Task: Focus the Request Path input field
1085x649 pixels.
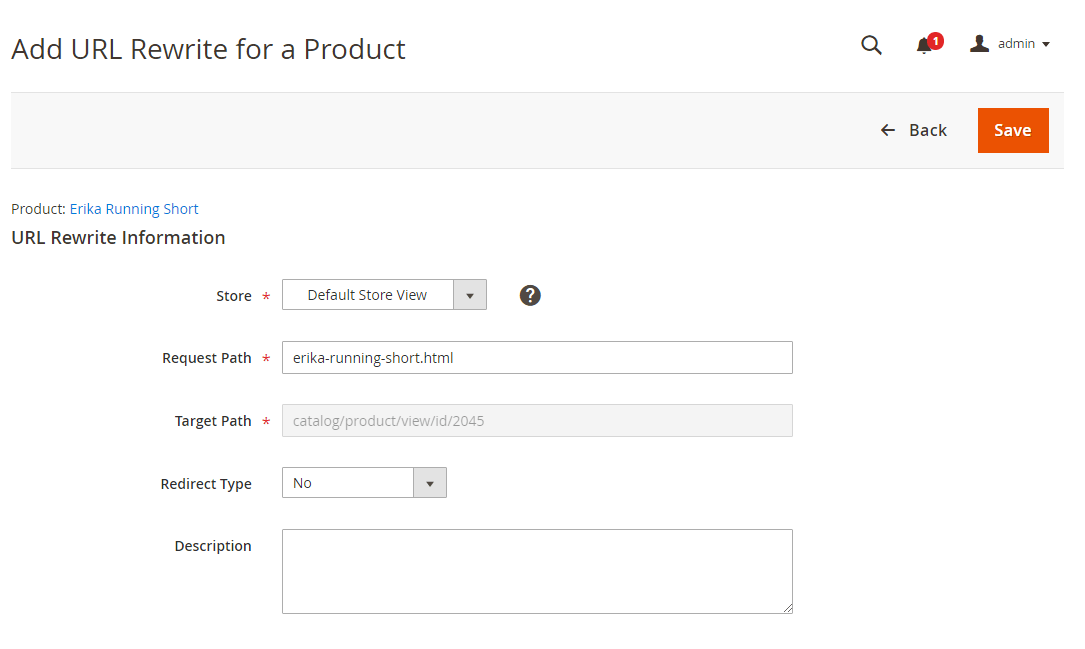Action: [x=537, y=358]
